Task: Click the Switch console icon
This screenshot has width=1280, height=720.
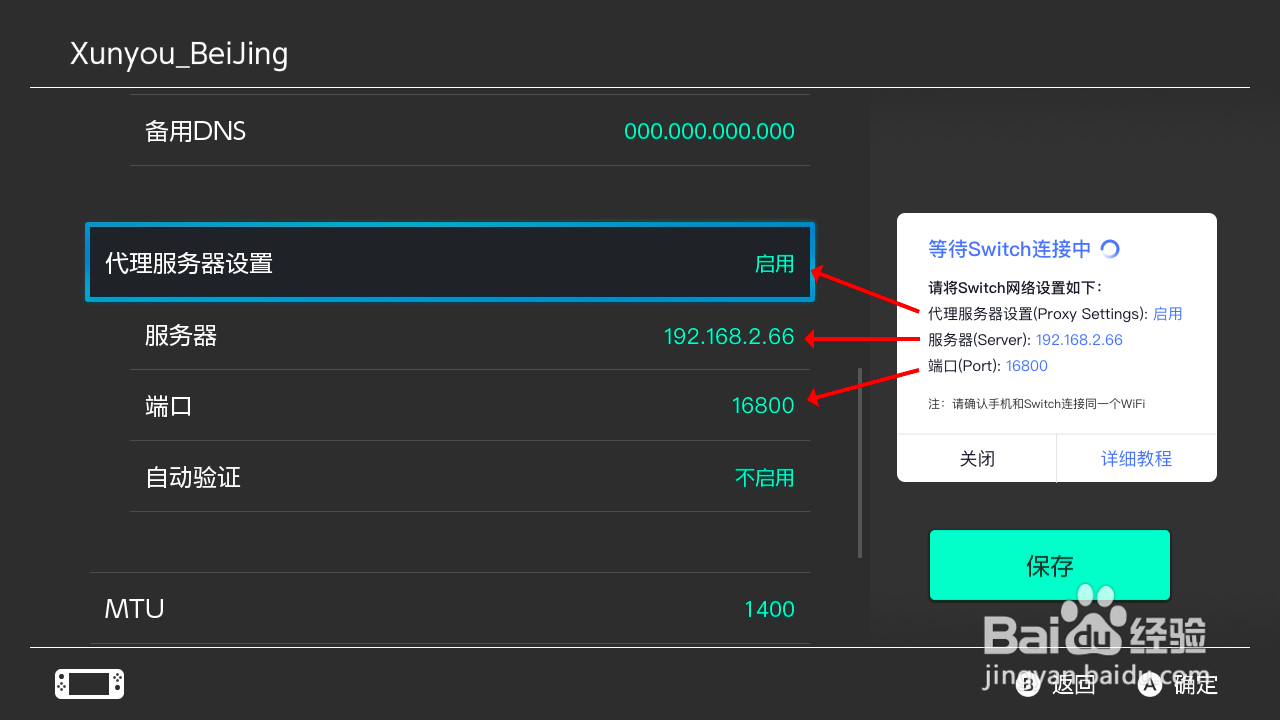Action: click(x=89, y=684)
